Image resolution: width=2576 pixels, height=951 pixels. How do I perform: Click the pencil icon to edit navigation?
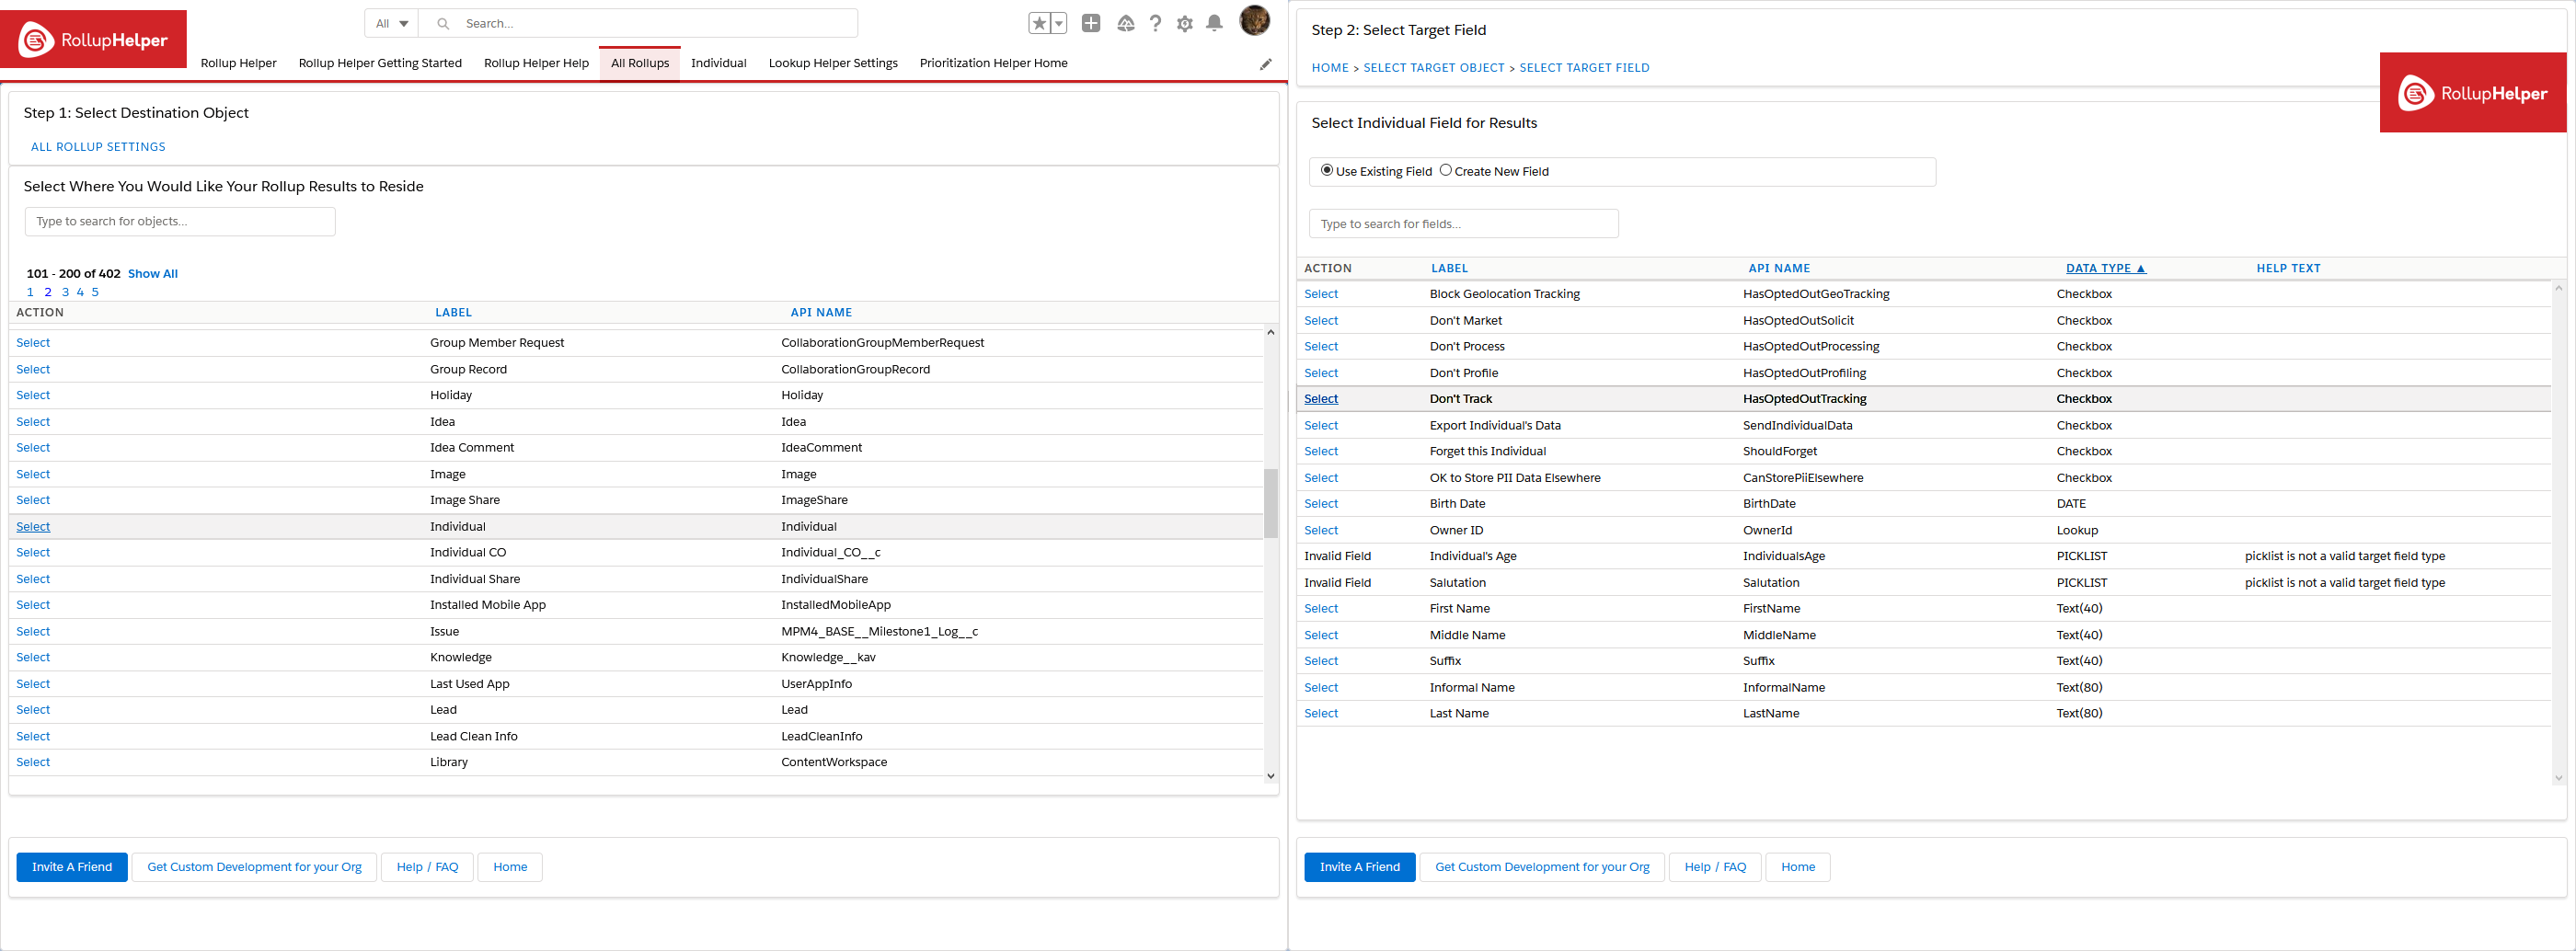coord(1265,64)
